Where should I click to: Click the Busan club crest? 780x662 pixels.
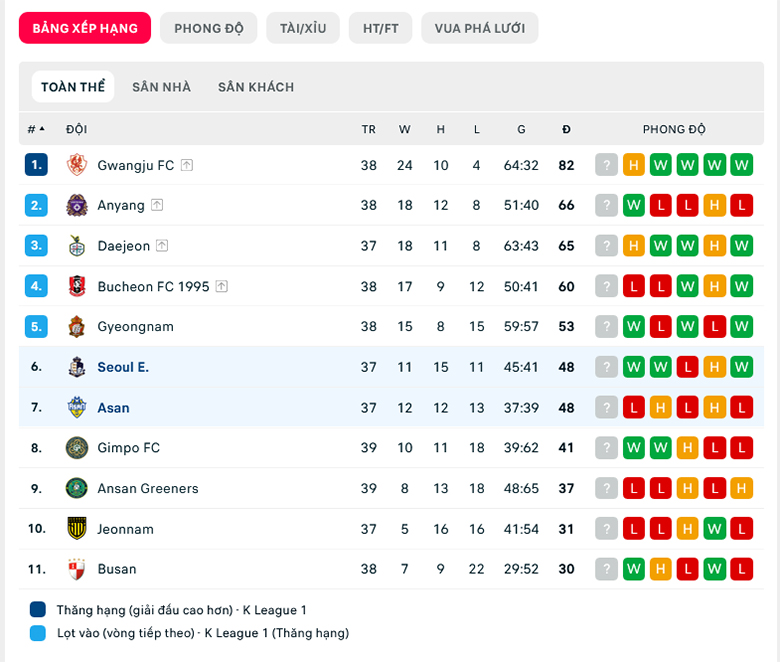click(x=77, y=569)
